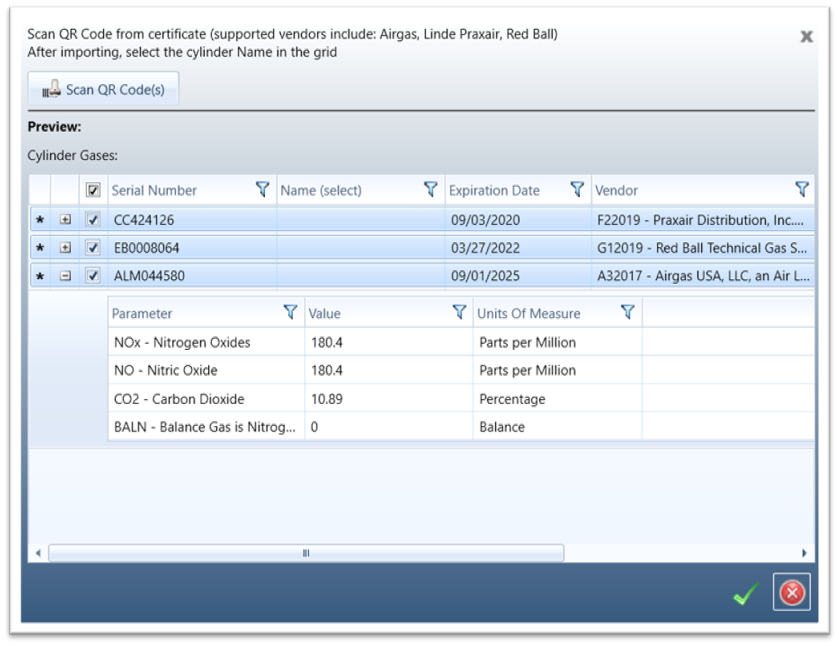The image size is (839, 646).
Task: Click the Airgas USA vendor cell
Action: tap(703, 276)
